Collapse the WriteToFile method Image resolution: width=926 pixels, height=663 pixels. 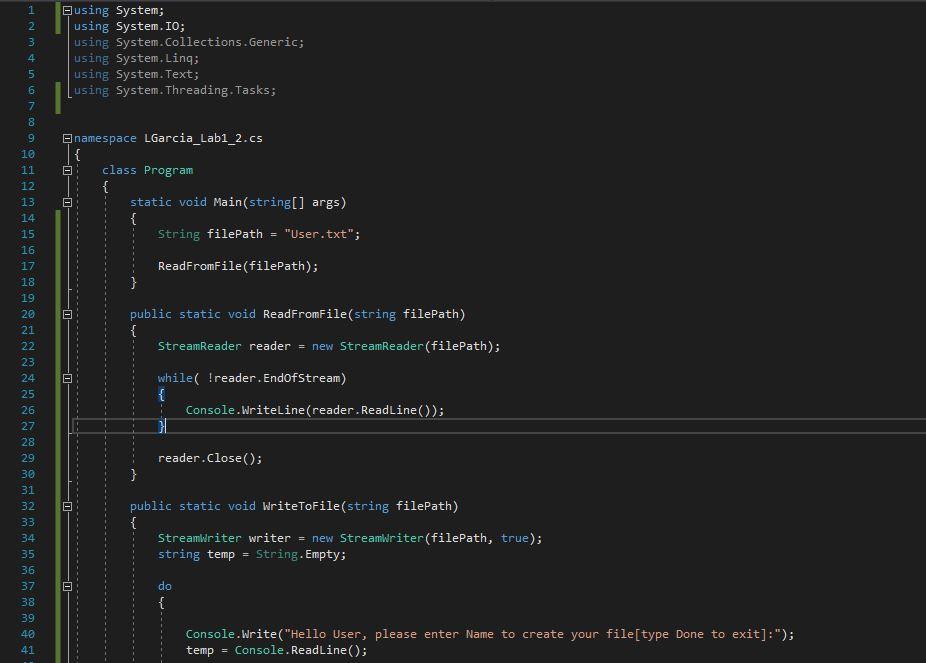pyautogui.click(x=66, y=506)
